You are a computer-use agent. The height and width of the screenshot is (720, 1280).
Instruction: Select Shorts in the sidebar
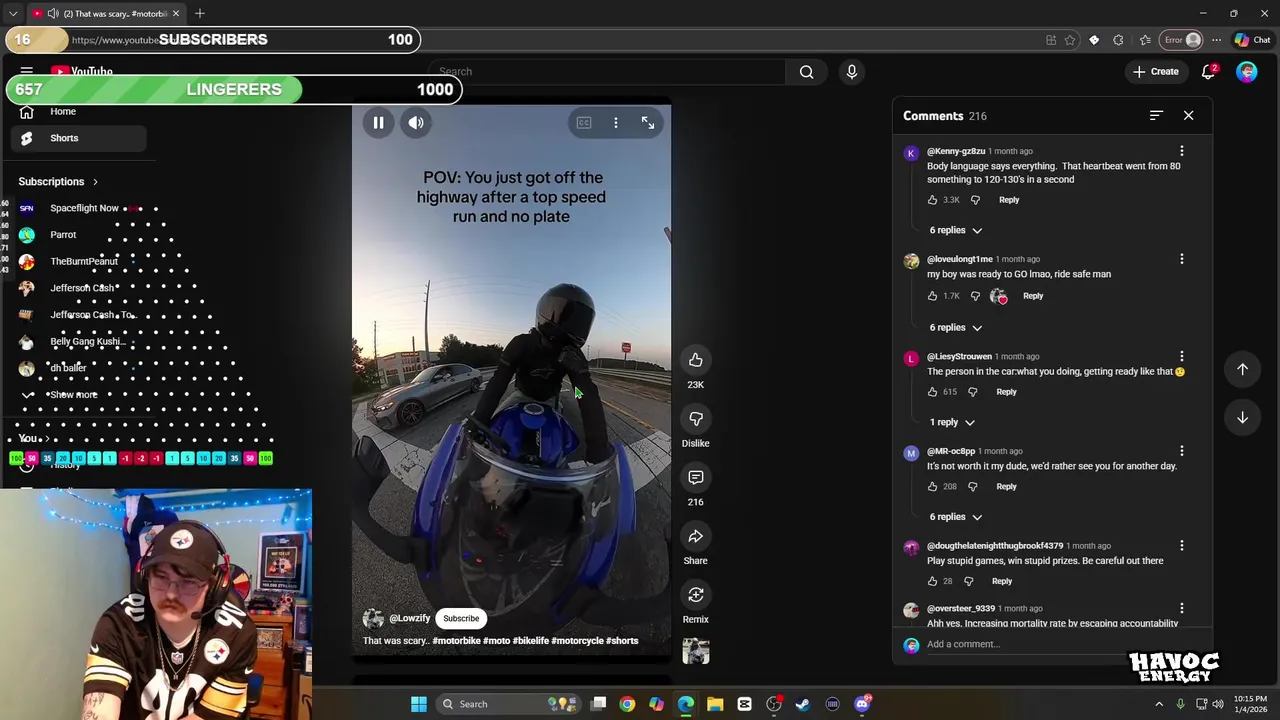[80, 138]
